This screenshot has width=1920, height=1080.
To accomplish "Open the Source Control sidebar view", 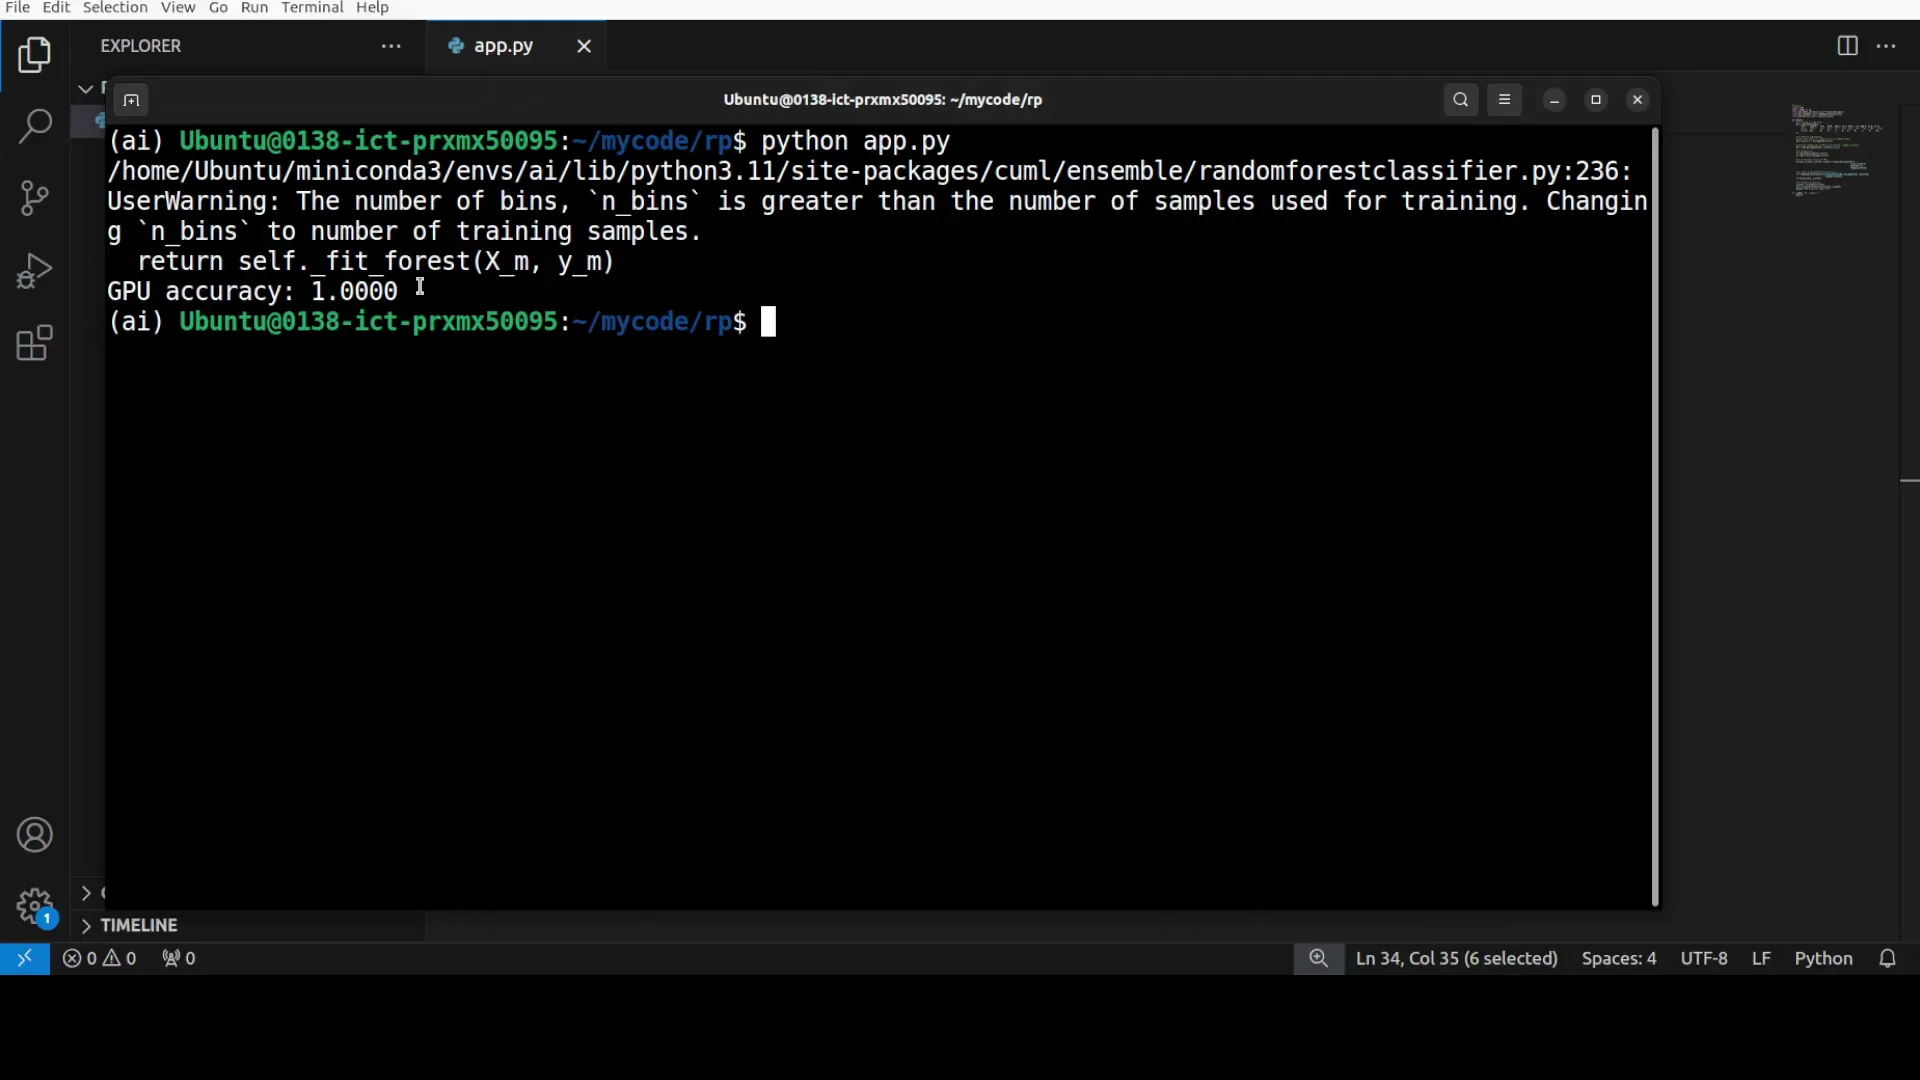I will pyautogui.click(x=35, y=198).
